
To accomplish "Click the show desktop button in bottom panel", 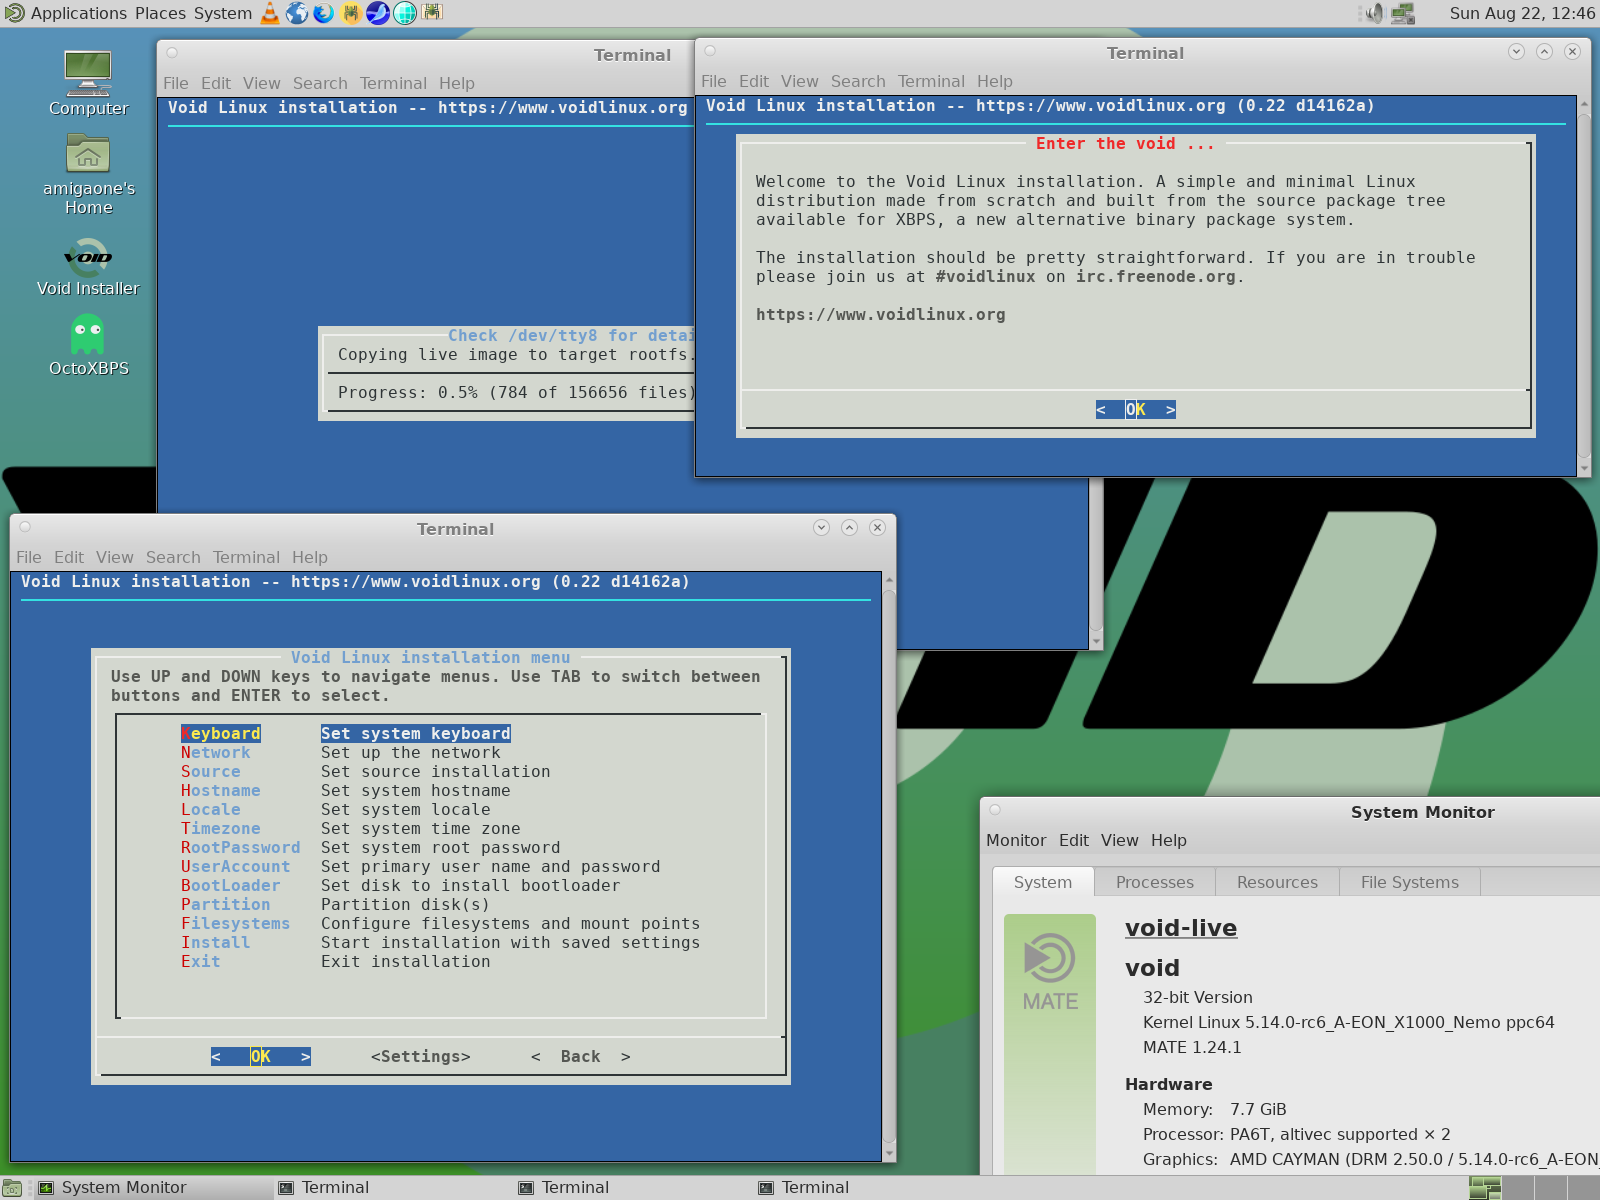I will pyautogui.click(x=12, y=1188).
